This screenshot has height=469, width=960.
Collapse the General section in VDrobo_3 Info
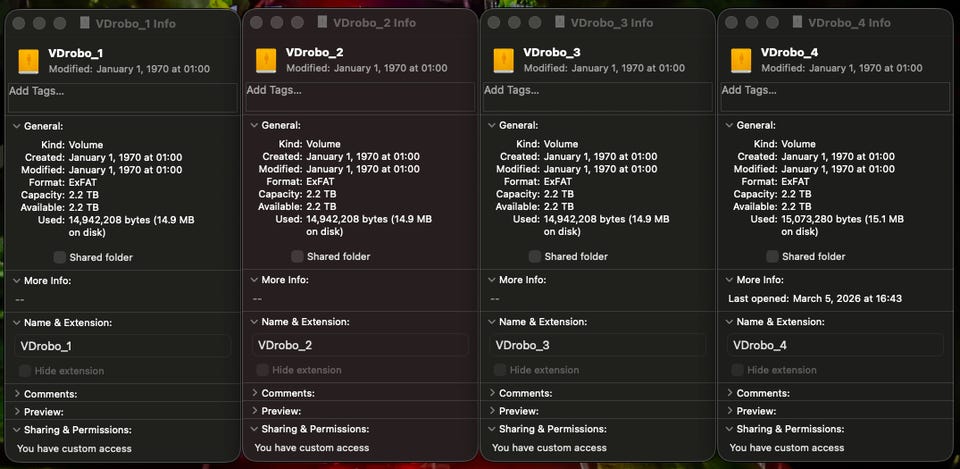492,125
